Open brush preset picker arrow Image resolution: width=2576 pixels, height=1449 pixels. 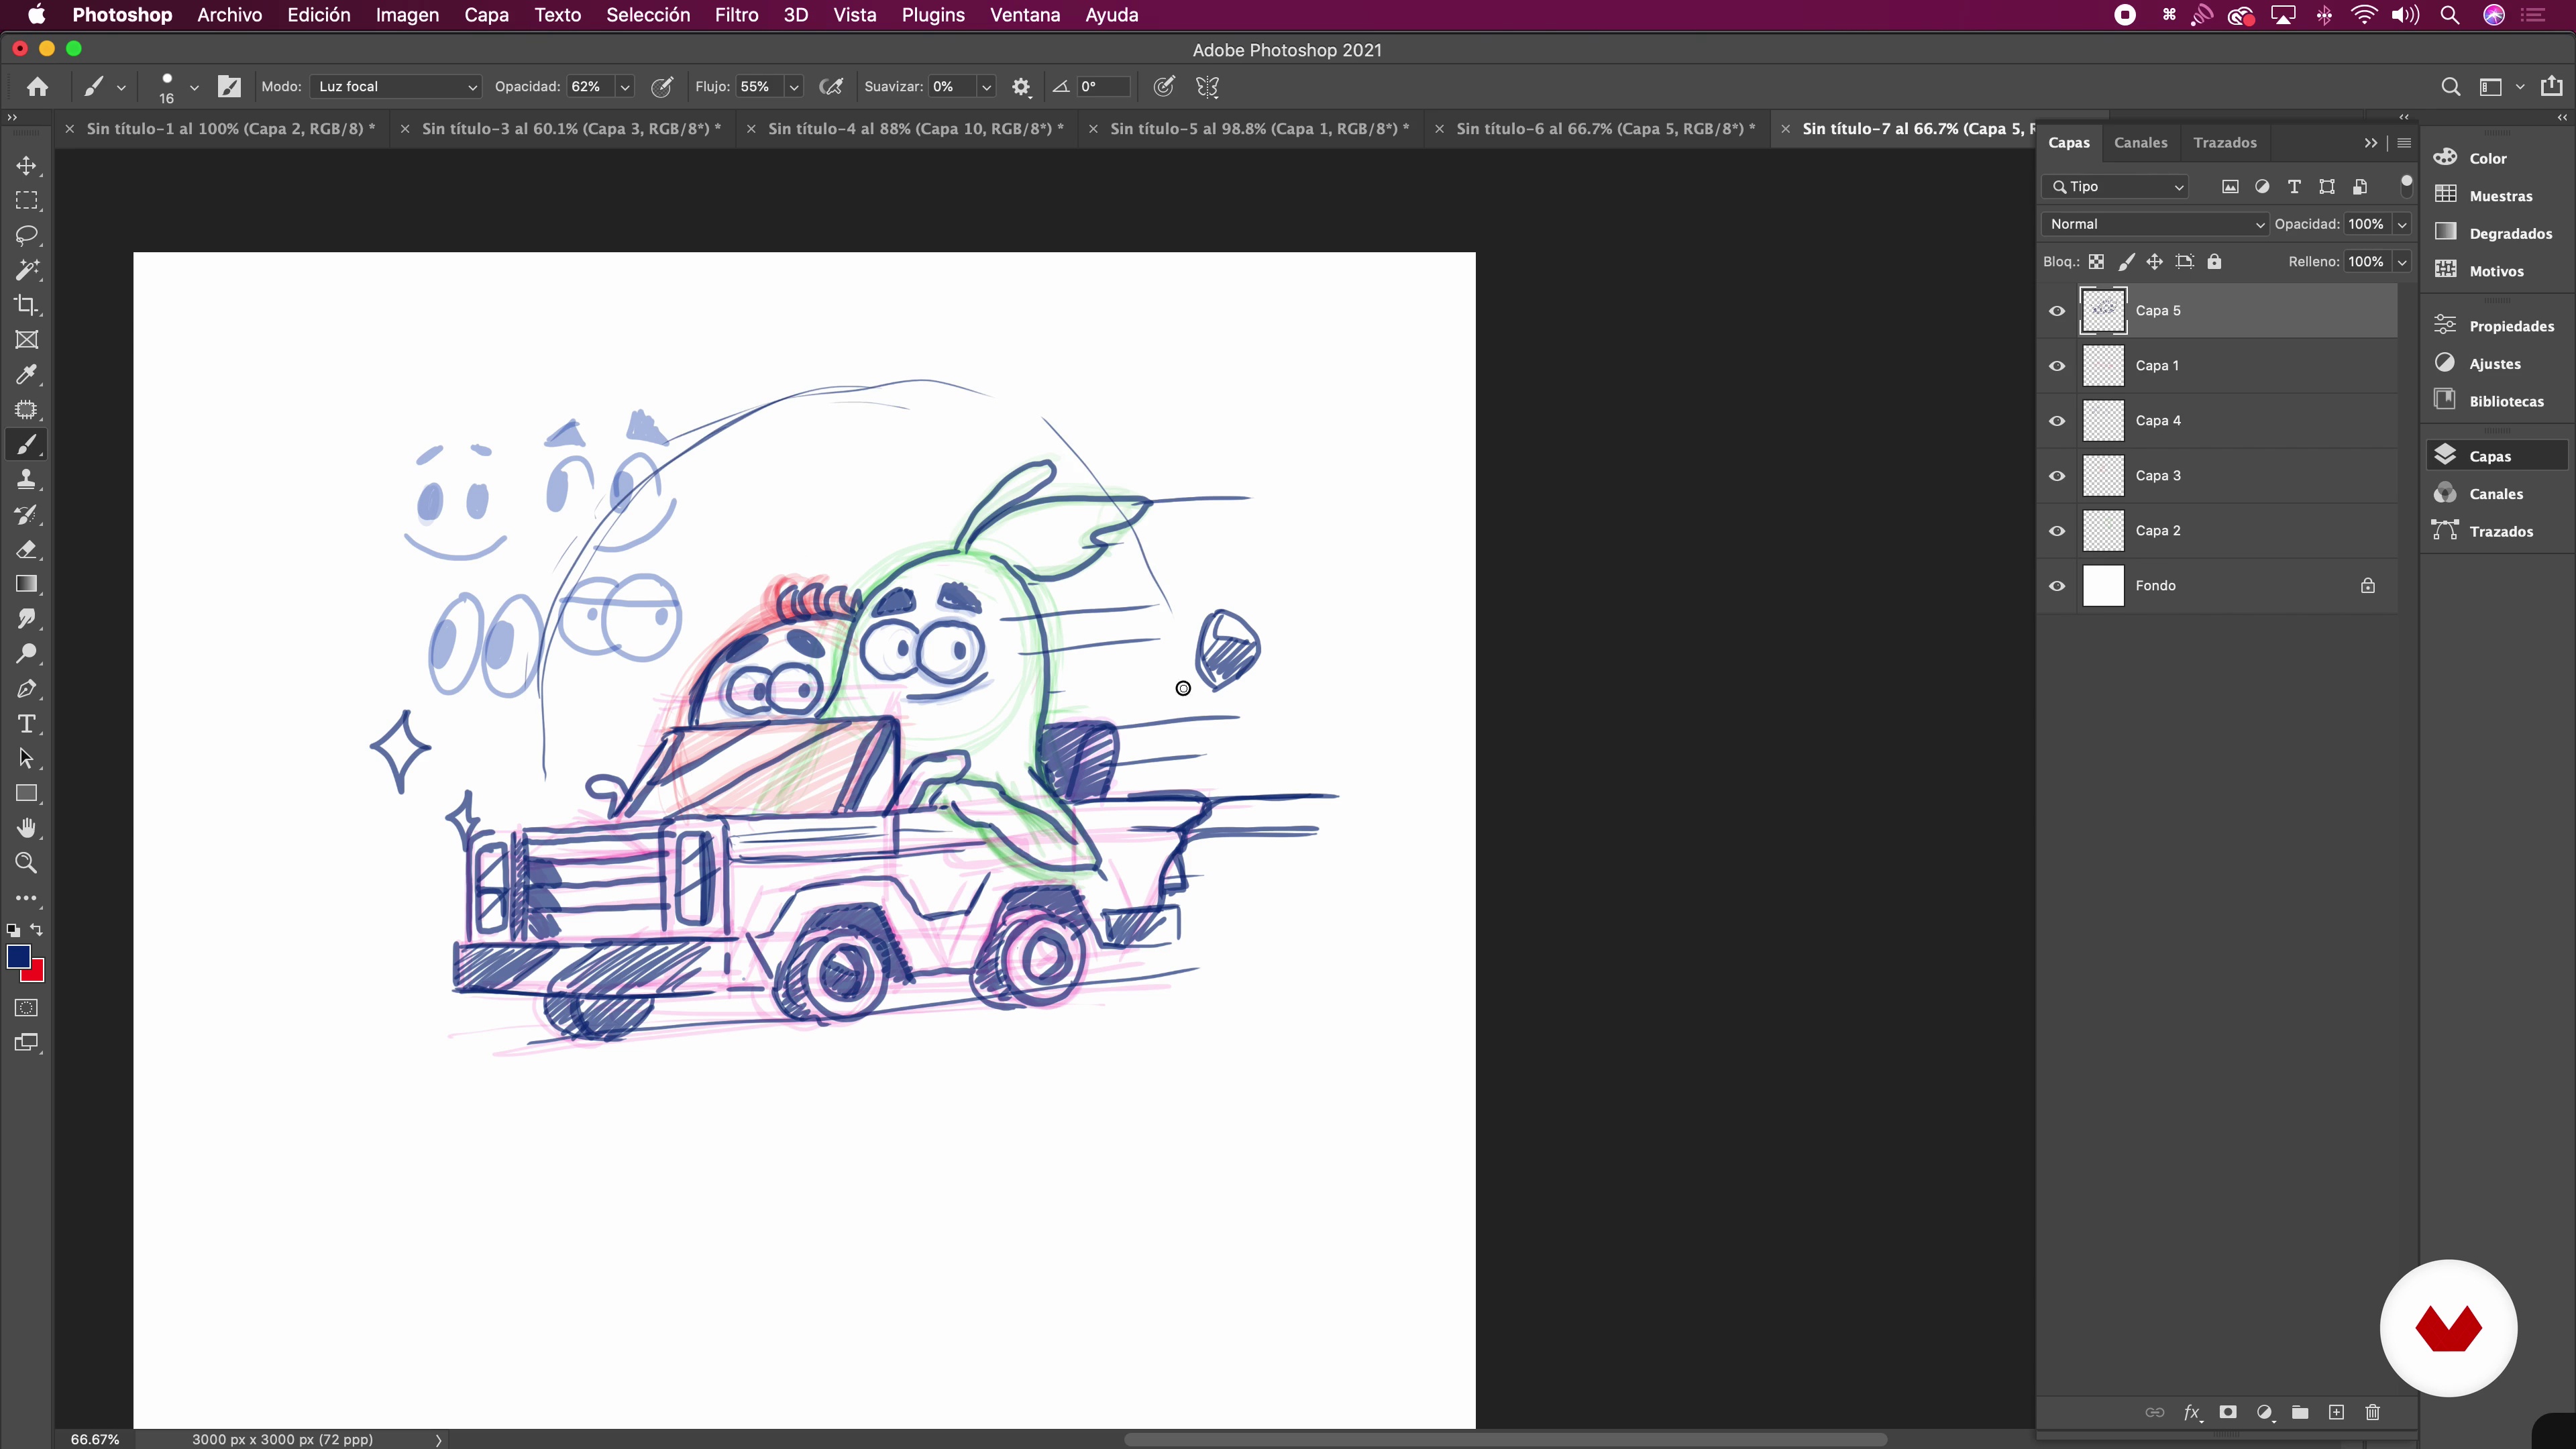coord(194,87)
